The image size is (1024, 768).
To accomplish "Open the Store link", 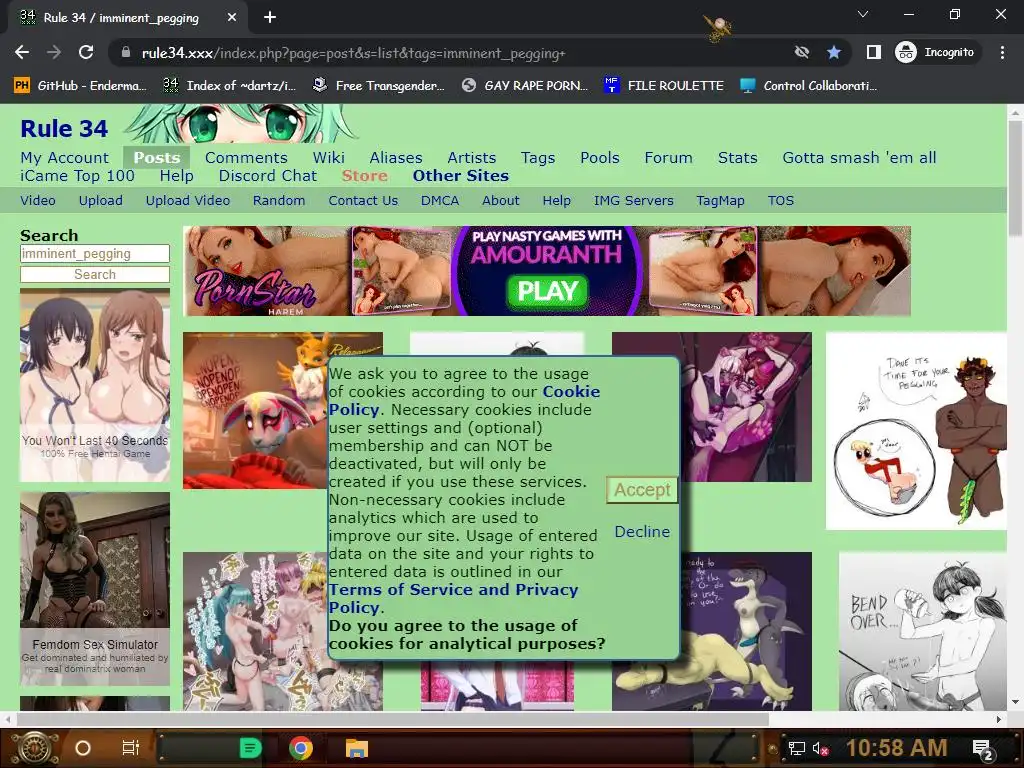I will (364, 176).
